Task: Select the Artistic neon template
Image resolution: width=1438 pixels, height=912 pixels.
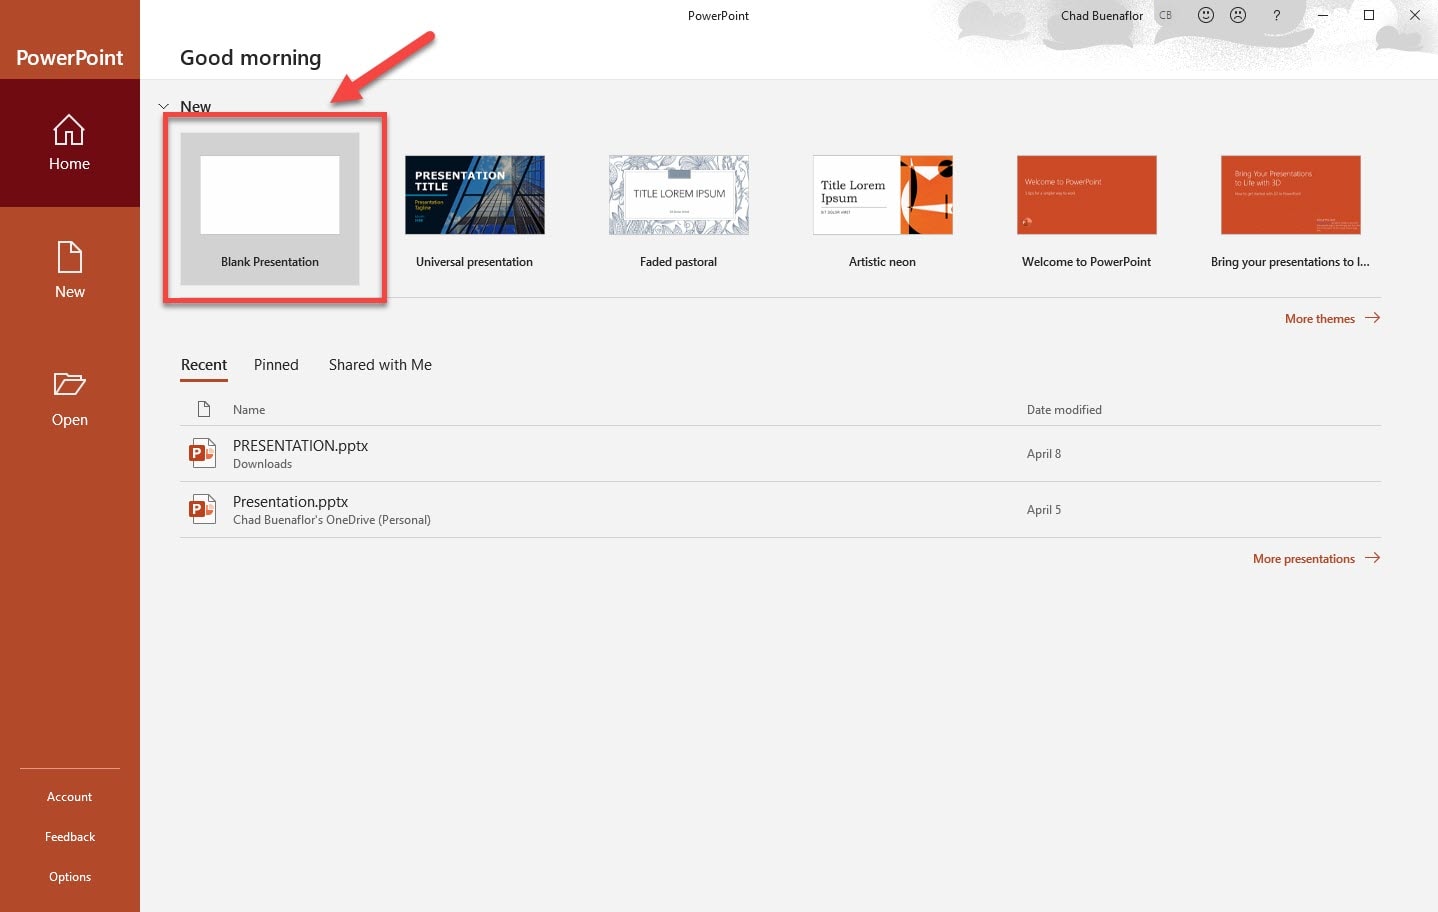Action: pos(881,195)
